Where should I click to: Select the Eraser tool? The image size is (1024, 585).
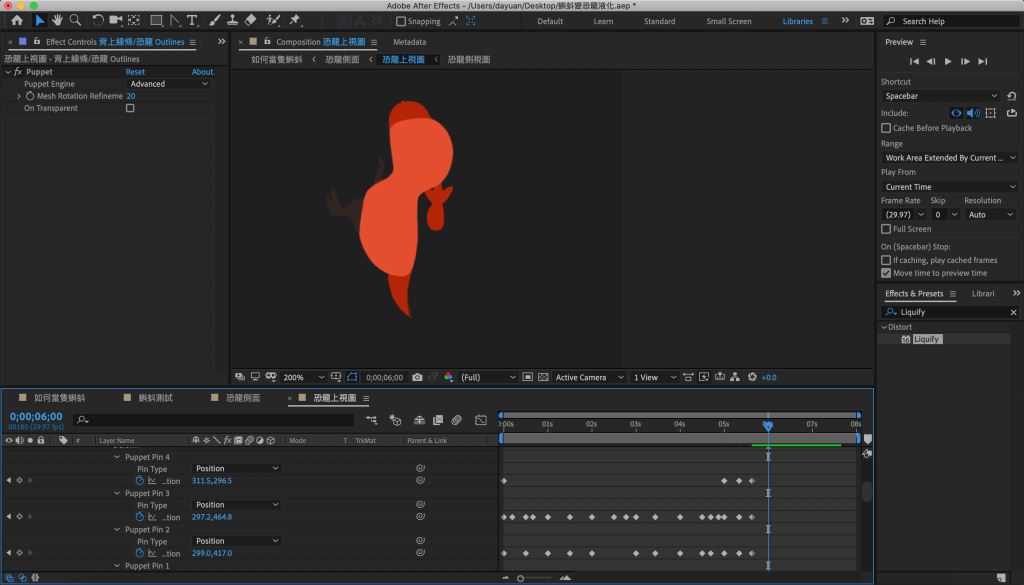tap(251, 20)
